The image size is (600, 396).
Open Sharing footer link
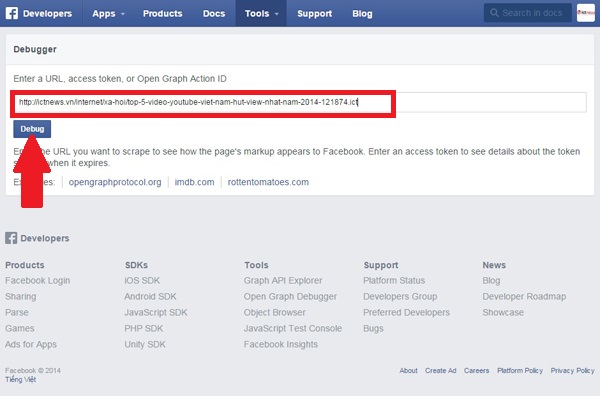[x=21, y=297]
